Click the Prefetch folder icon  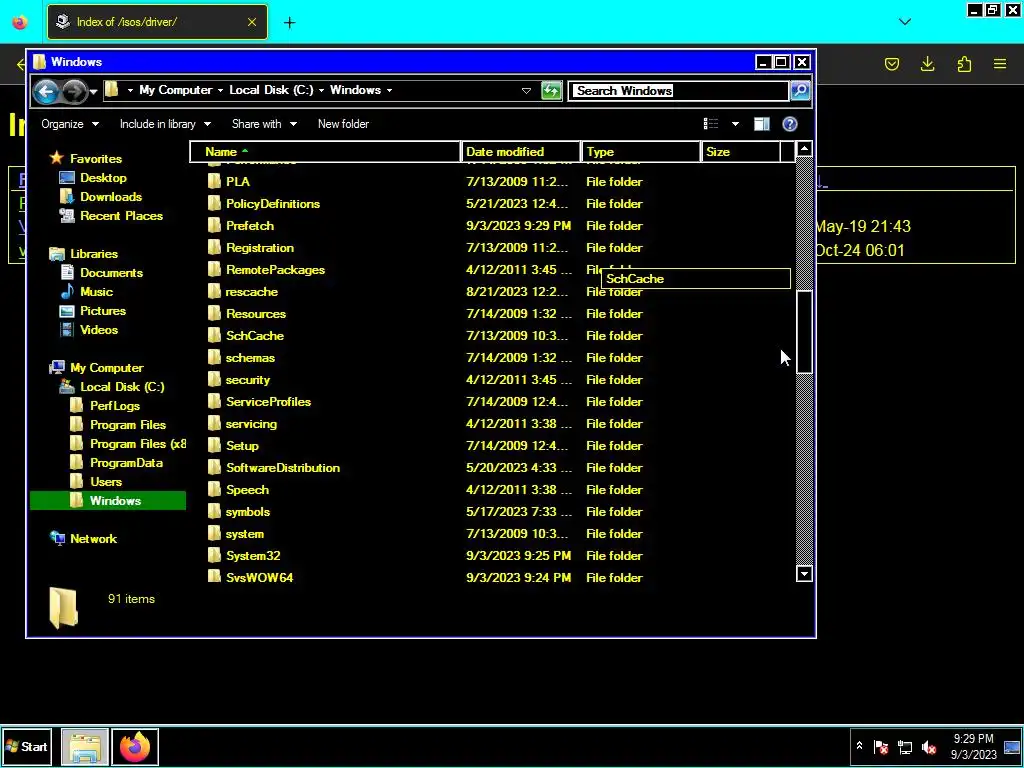pos(214,226)
